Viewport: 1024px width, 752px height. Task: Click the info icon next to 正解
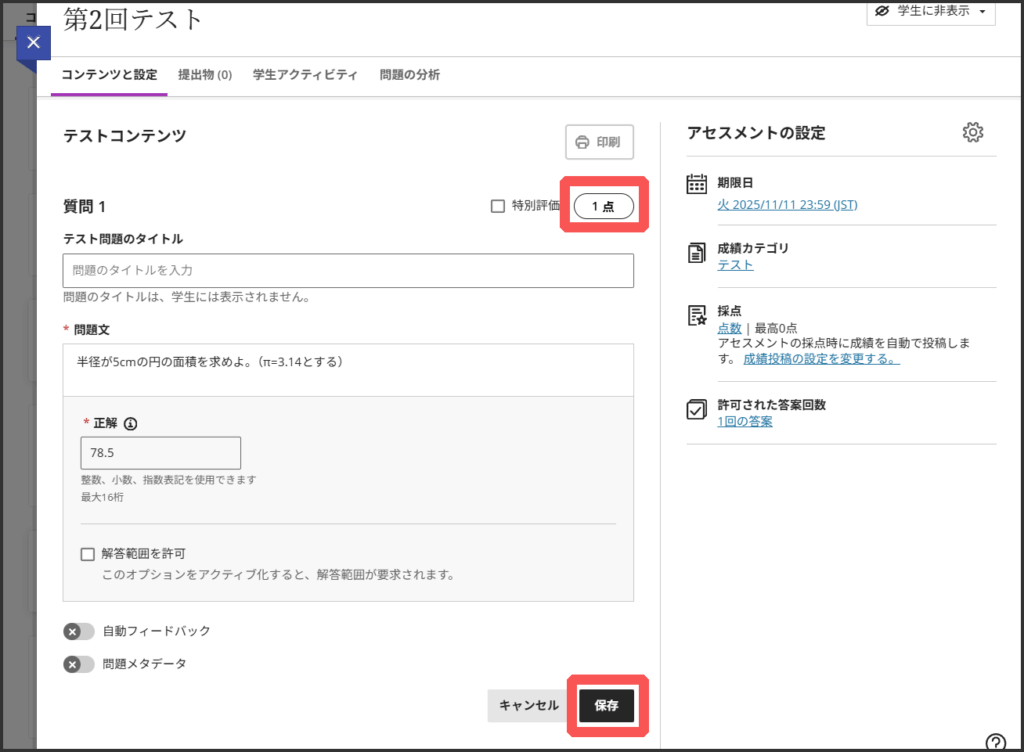pos(130,423)
